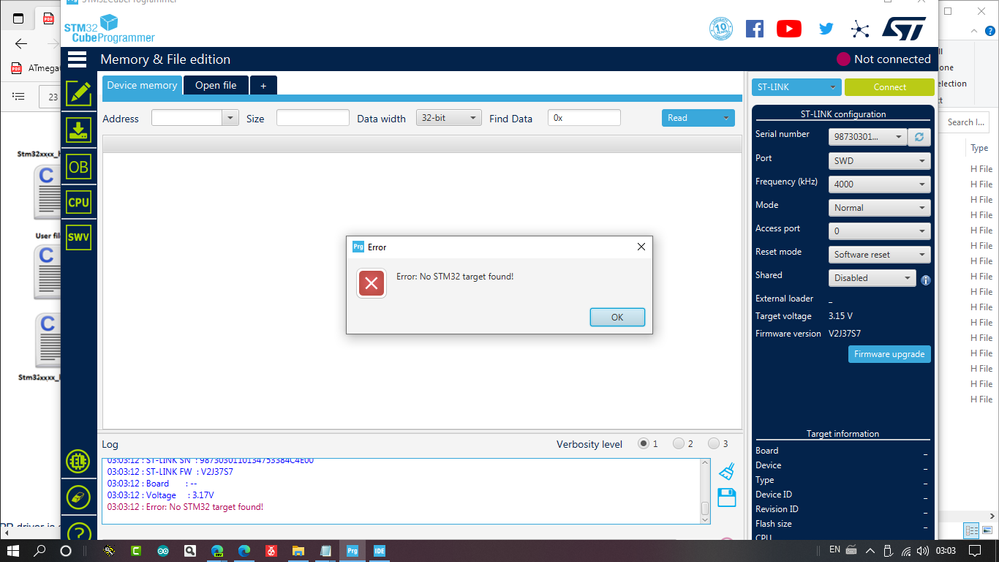Image resolution: width=999 pixels, height=562 pixels.
Task: Click the log scrollbar thumb
Action: (705, 508)
